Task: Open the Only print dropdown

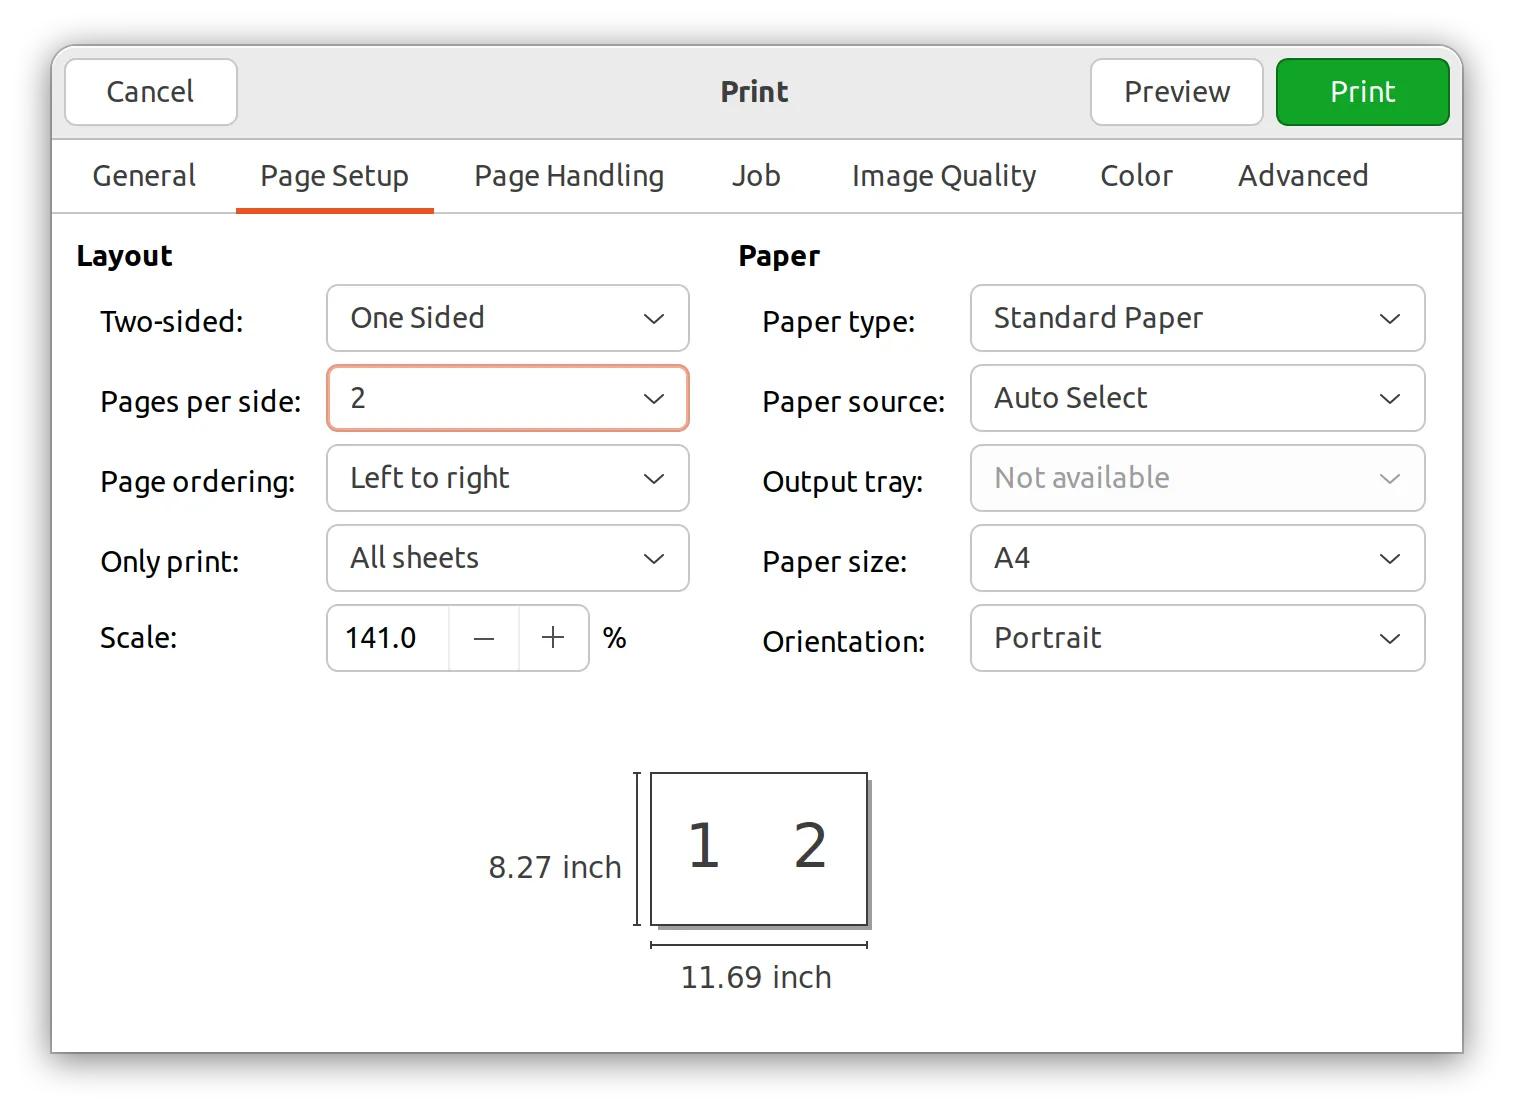Action: pyautogui.click(x=507, y=558)
